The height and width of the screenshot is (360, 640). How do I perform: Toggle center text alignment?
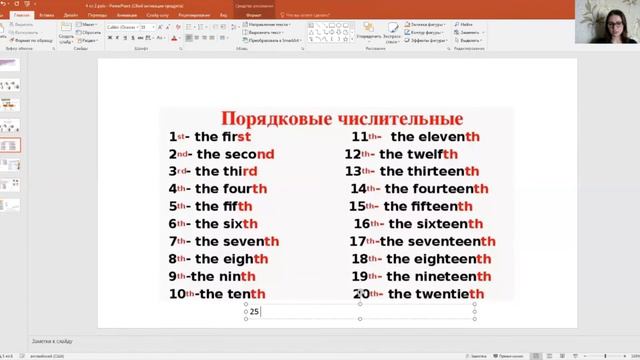tap(196, 38)
